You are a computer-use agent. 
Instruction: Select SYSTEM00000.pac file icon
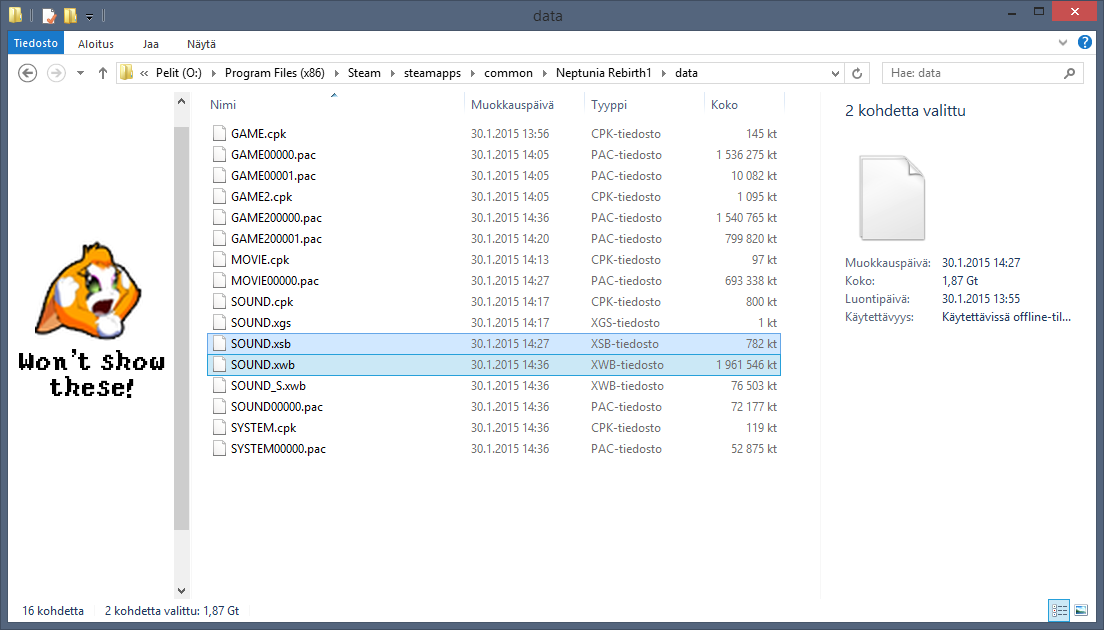coord(220,448)
